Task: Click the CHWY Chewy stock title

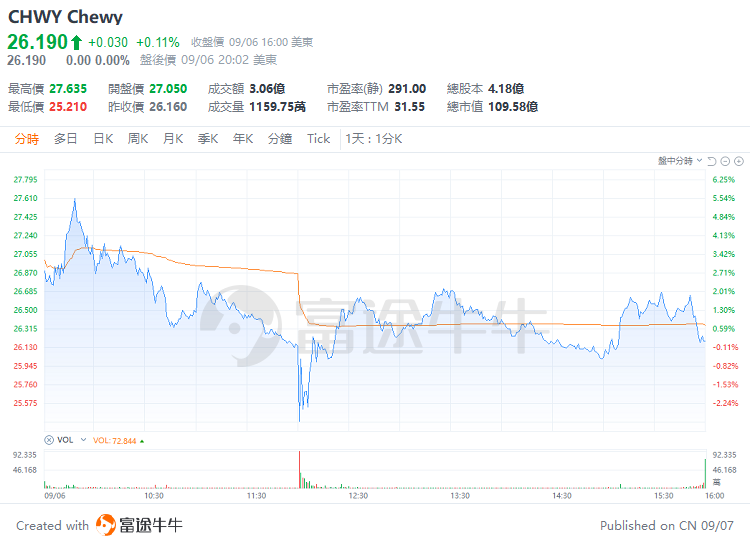Action: tap(66, 17)
